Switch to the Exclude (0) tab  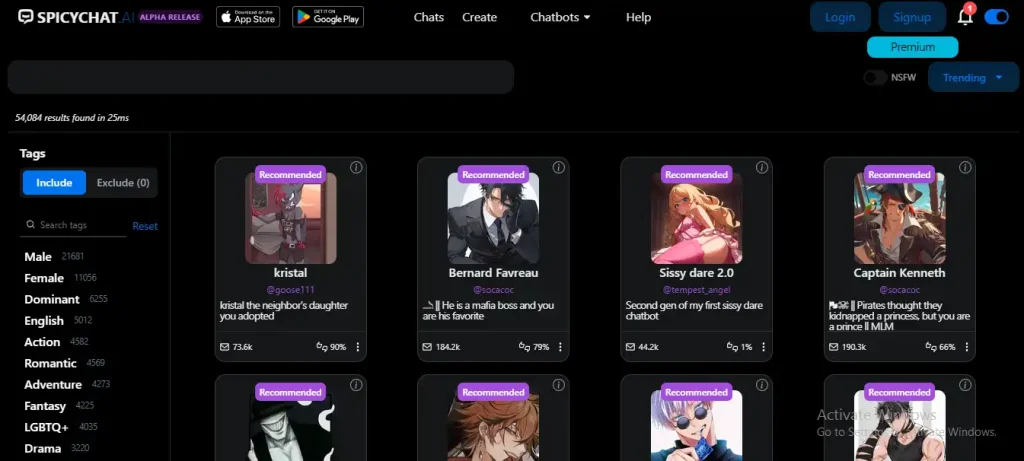[x=123, y=183]
